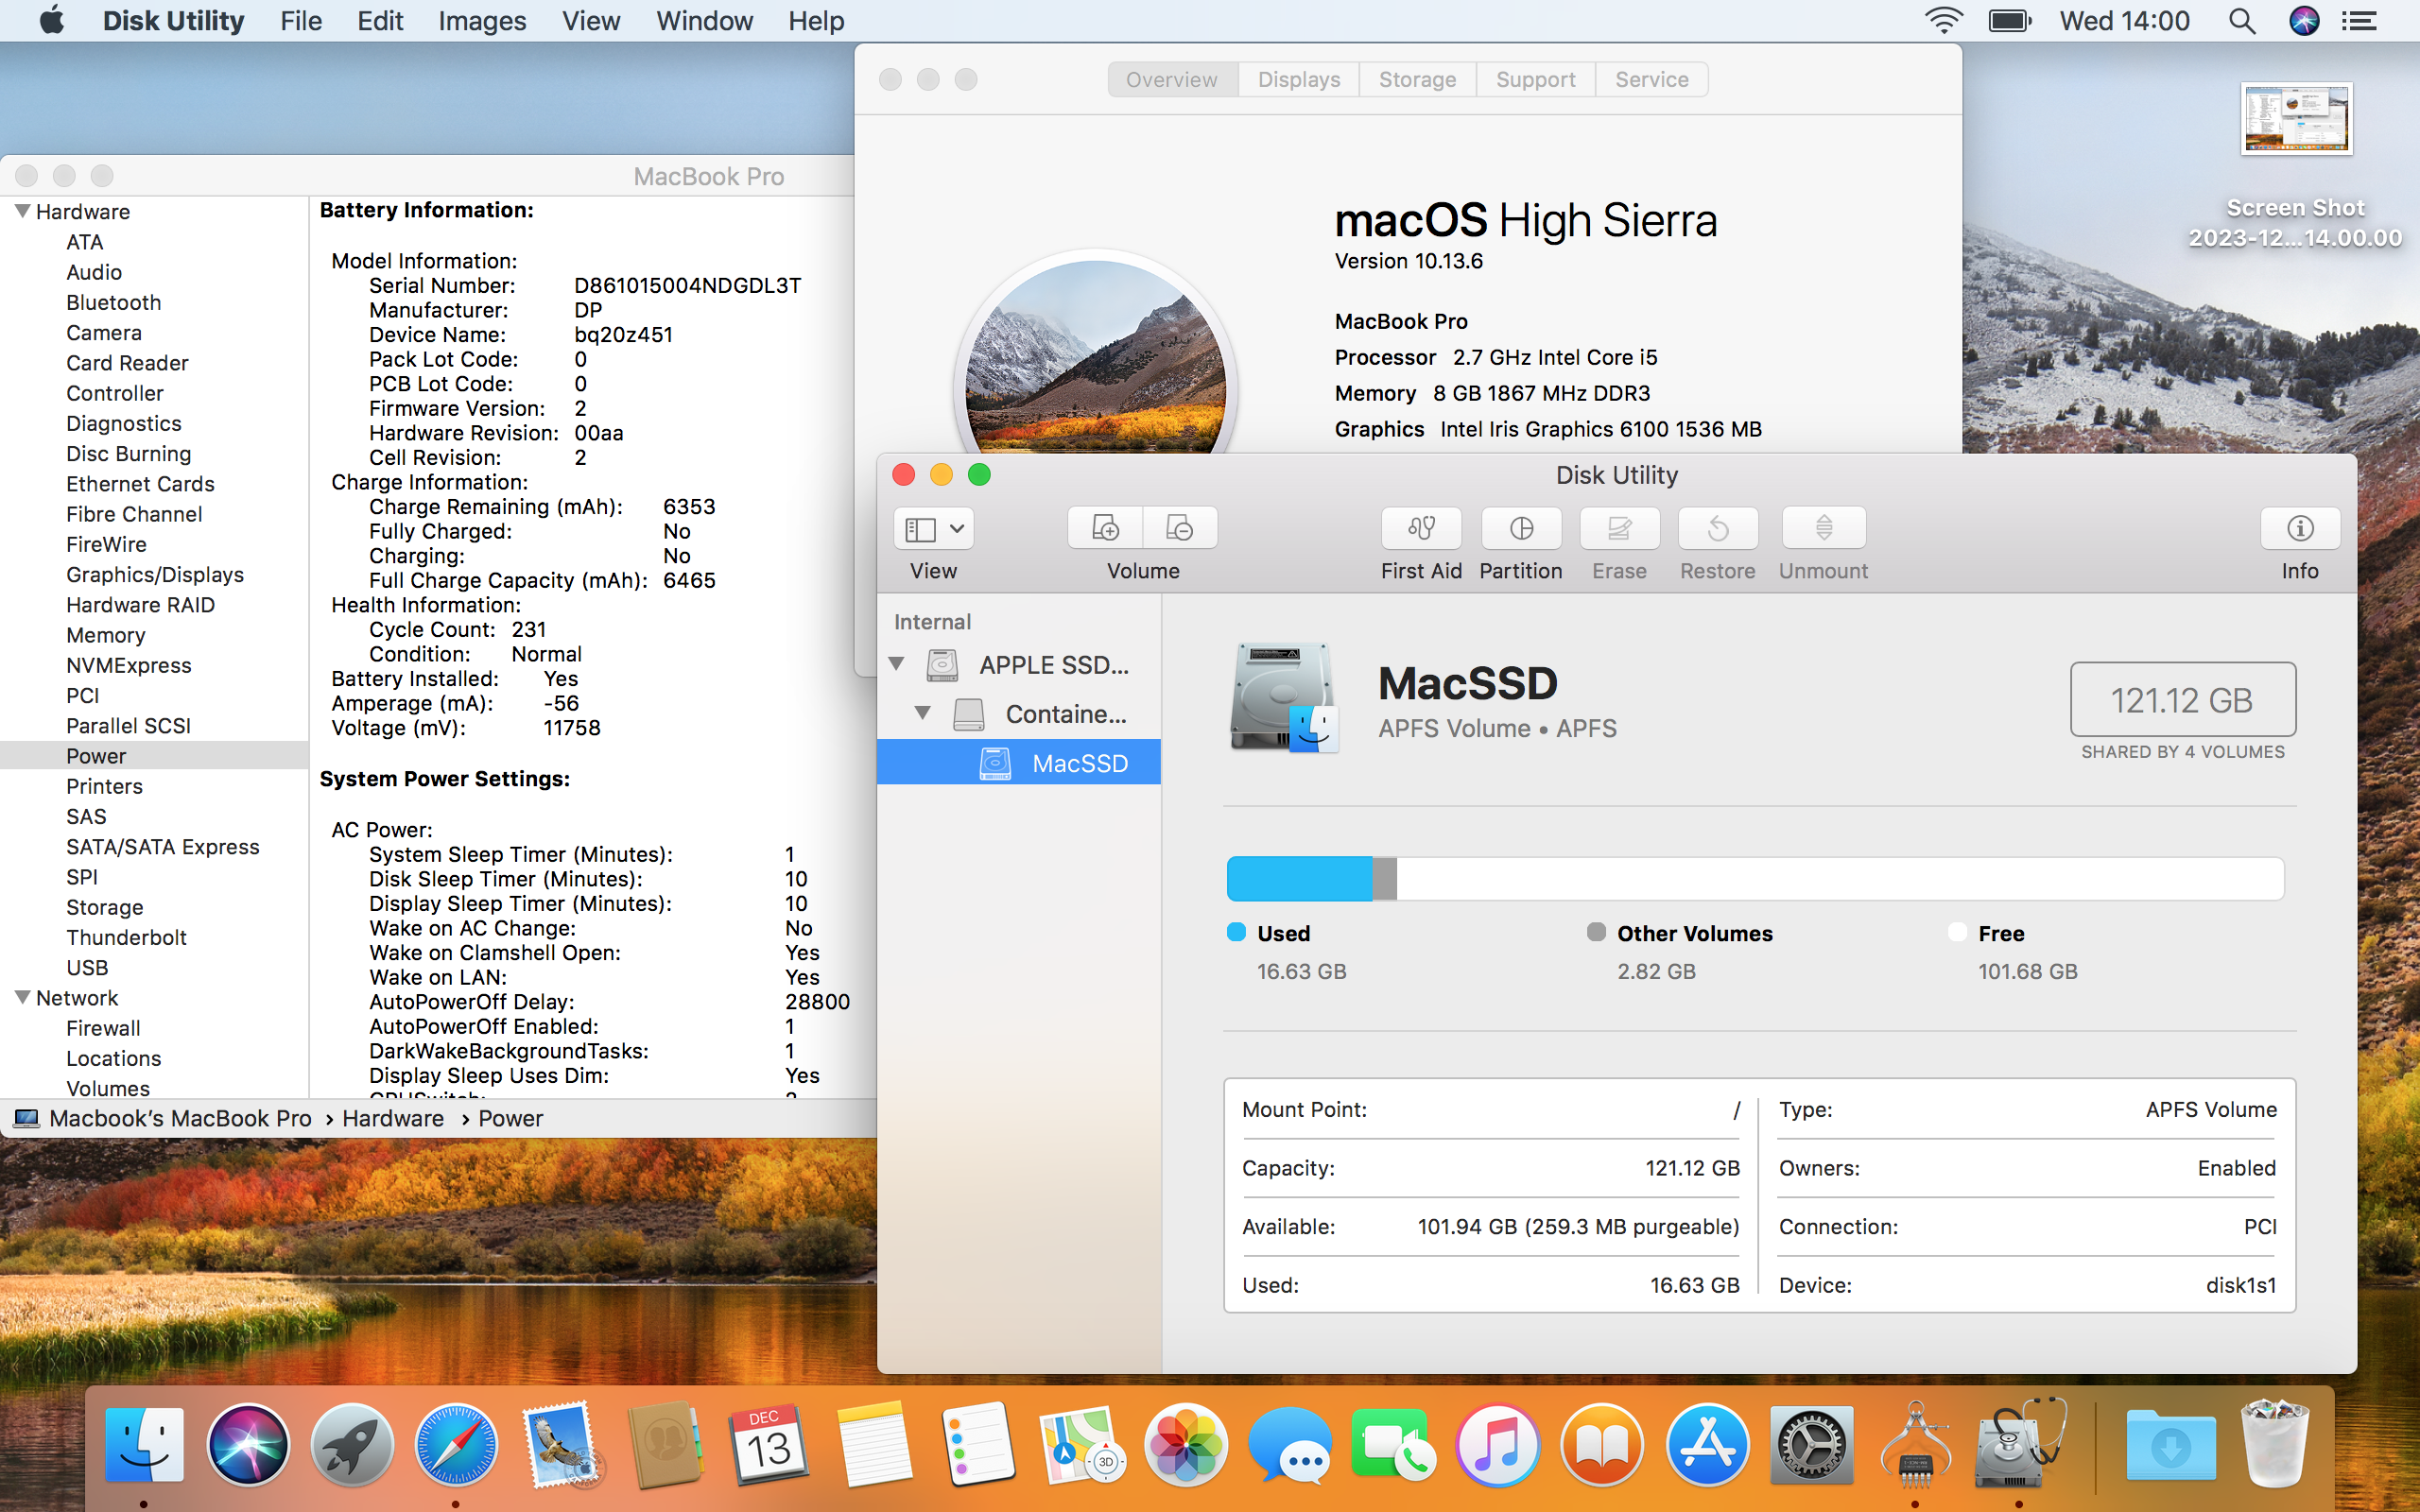Click the blue Used portion of the storage bar
Image resolution: width=2420 pixels, height=1512 pixels.
(x=1299, y=878)
